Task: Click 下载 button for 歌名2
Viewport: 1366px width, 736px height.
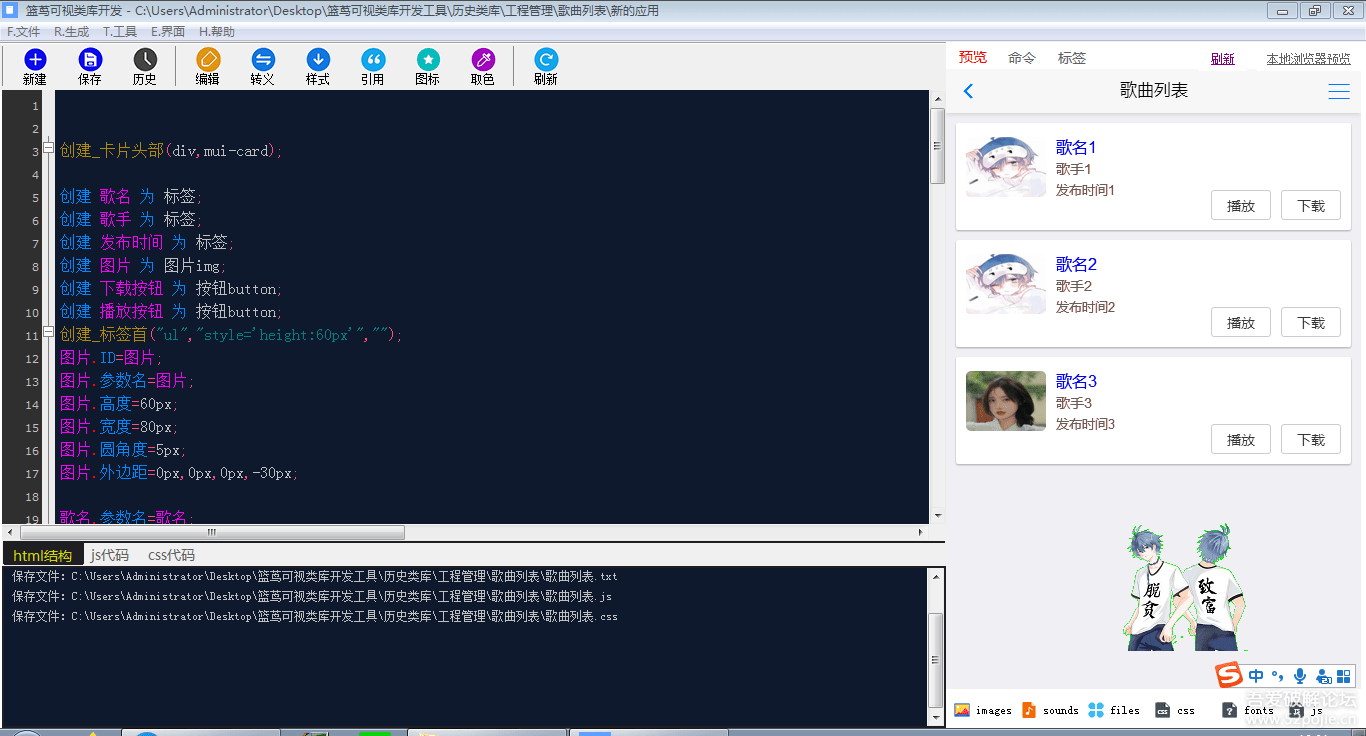Action: tap(1311, 323)
